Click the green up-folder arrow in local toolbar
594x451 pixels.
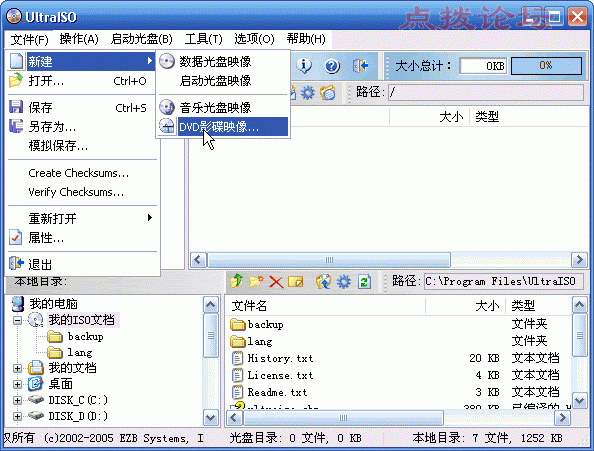[x=237, y=281]
